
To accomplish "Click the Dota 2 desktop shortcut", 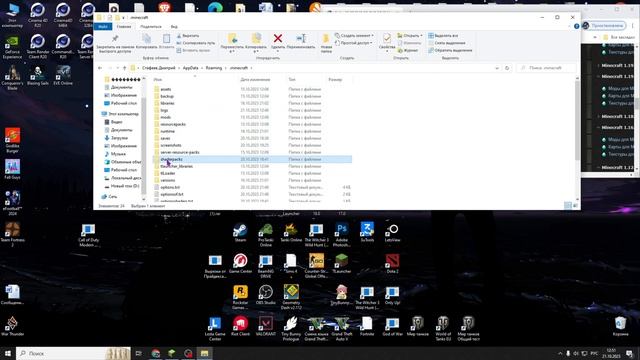I will (x=392, y=264).
